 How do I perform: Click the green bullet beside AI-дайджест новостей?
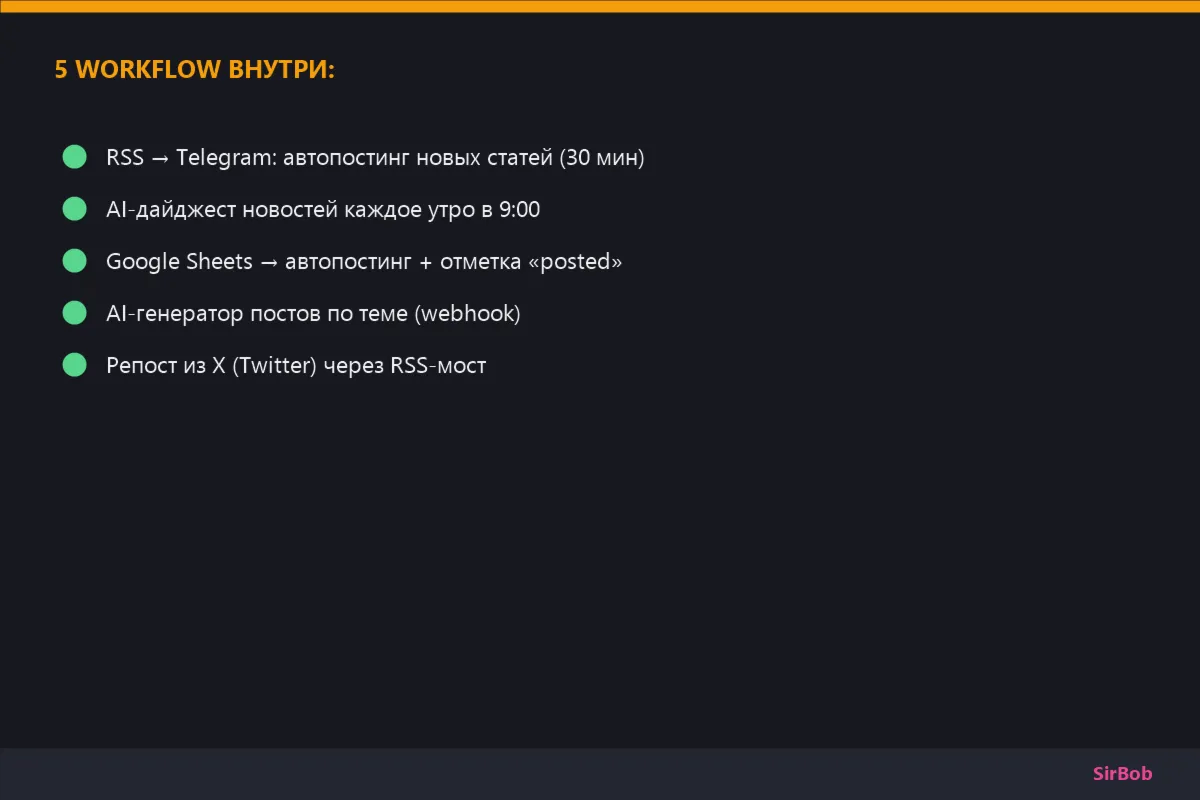tap(75, 209)
